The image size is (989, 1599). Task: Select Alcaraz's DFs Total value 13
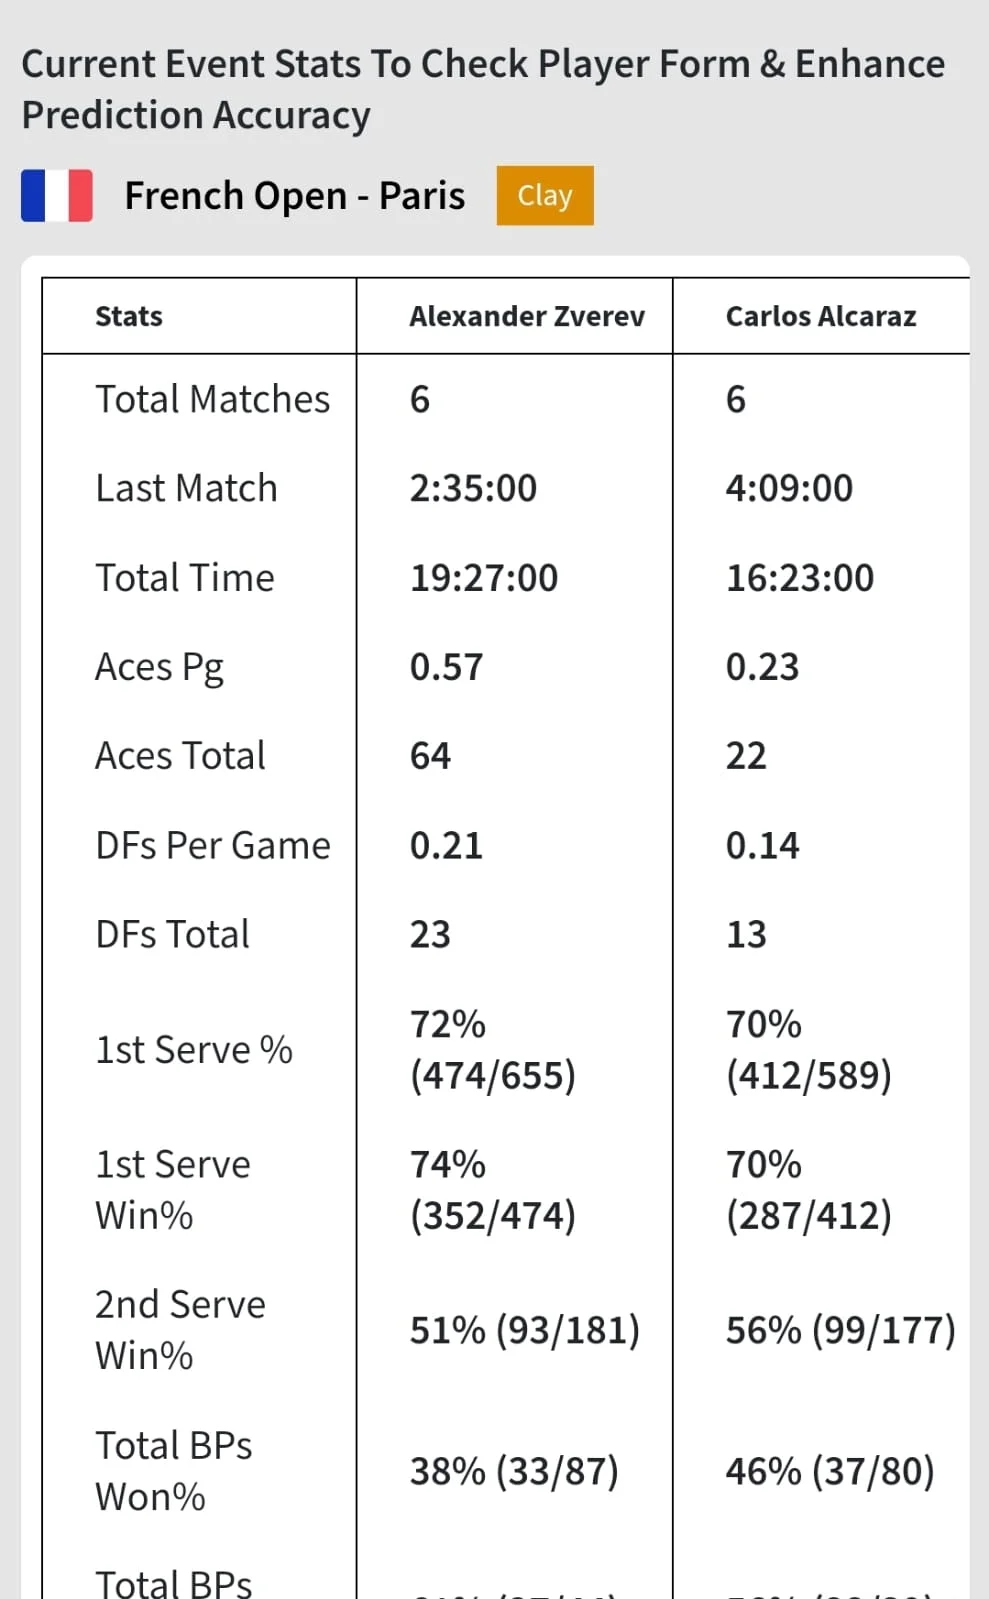click(746, 934)
